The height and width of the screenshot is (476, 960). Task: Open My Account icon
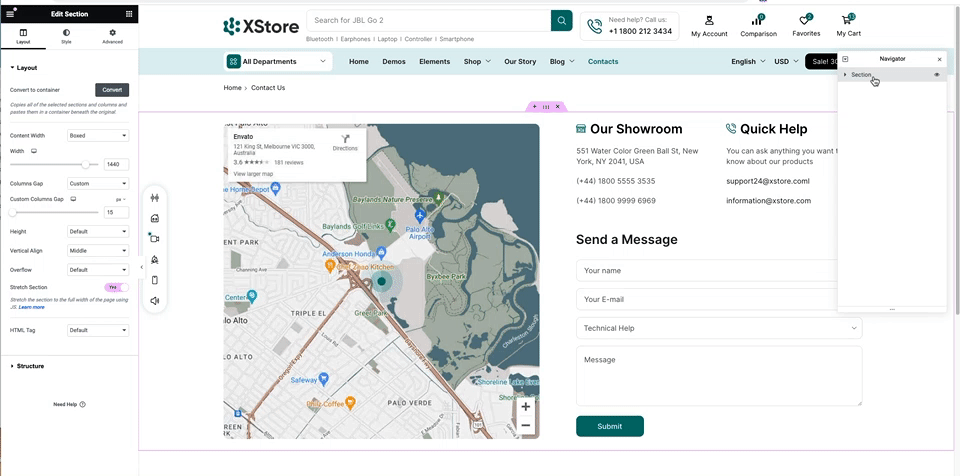tap(709, 20)
